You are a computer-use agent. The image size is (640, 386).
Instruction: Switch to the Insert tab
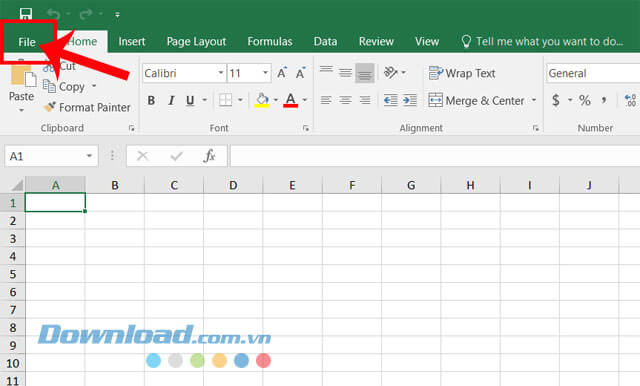pos(131,42)
